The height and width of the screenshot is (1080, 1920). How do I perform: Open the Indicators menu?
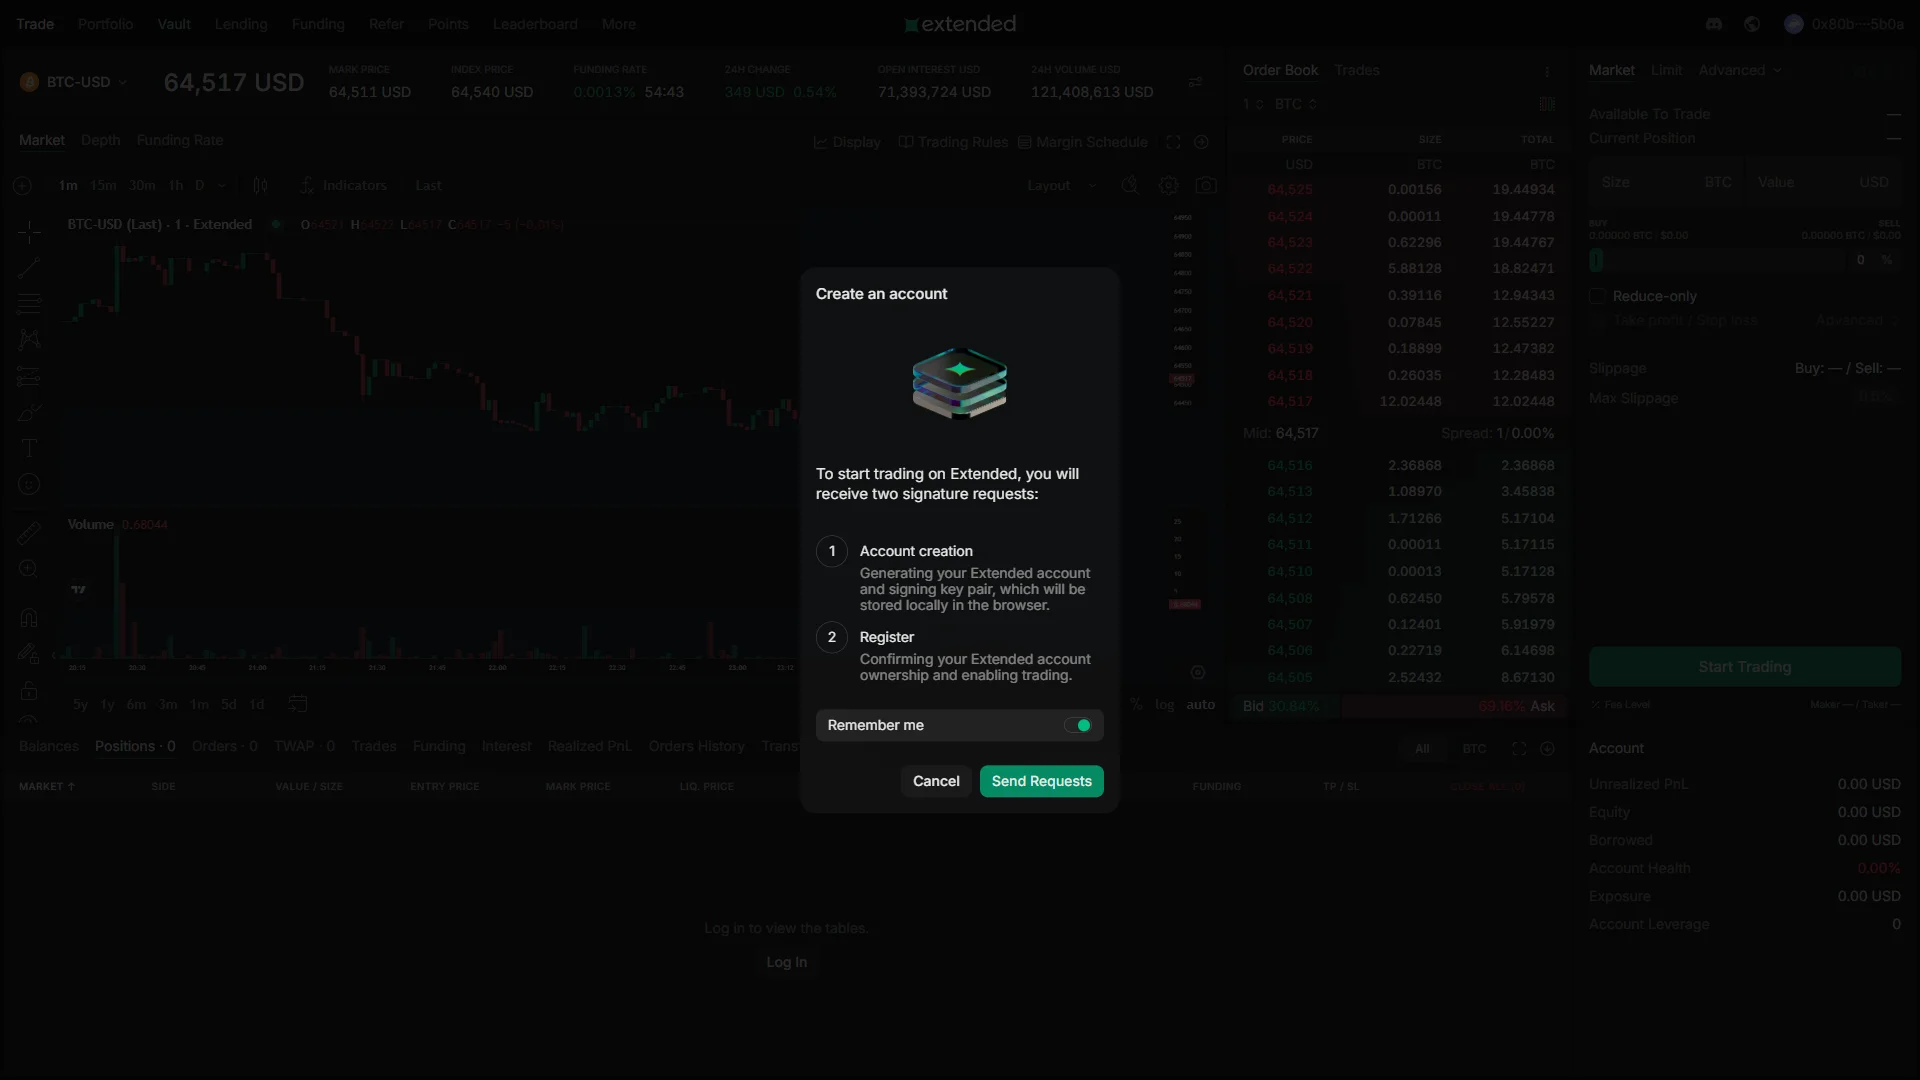point(343,186)
